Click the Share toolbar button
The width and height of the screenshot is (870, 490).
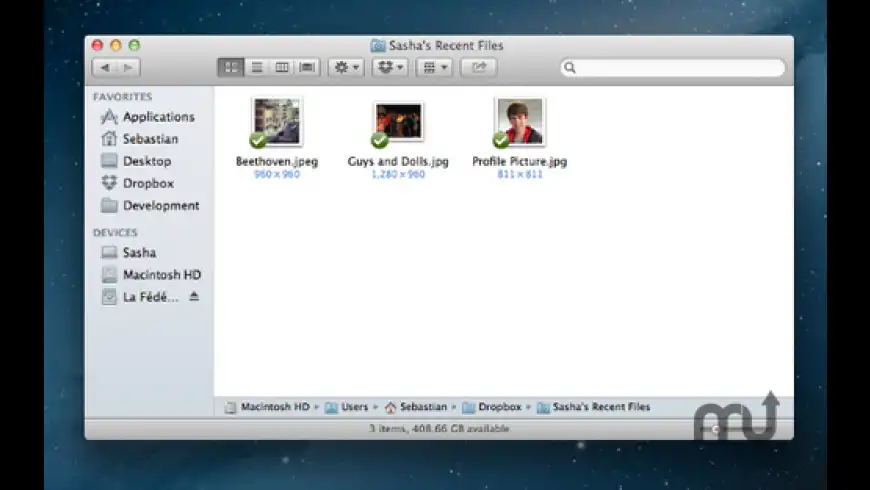click(479, 67)
